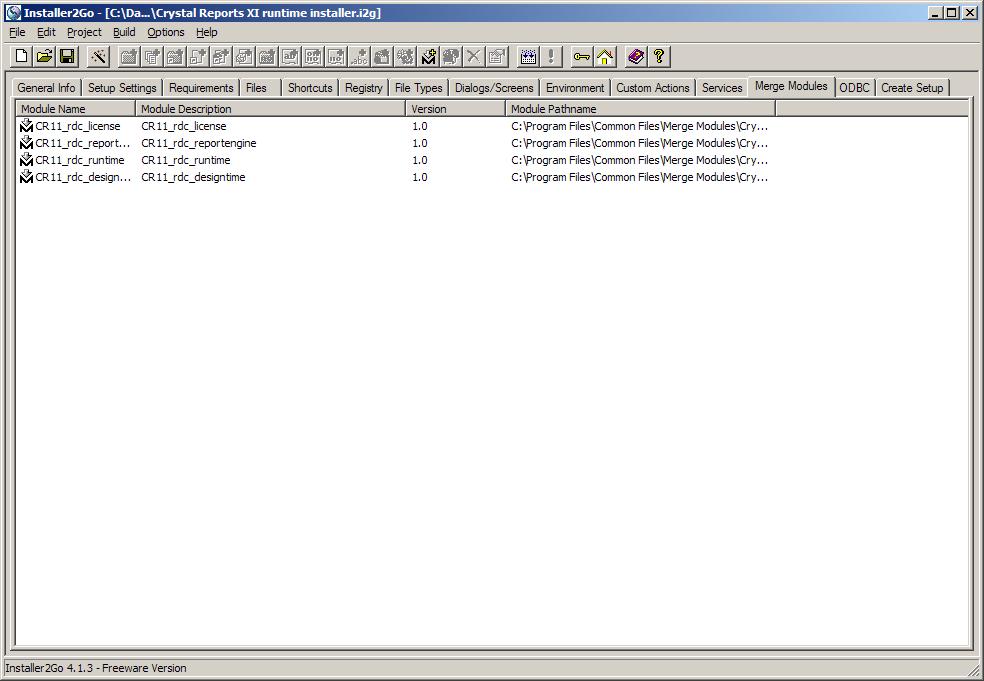Switch to the Environment tab
The height and width of the screenshot is (681, 984).
pyautogui.click(x=575, y=88)
